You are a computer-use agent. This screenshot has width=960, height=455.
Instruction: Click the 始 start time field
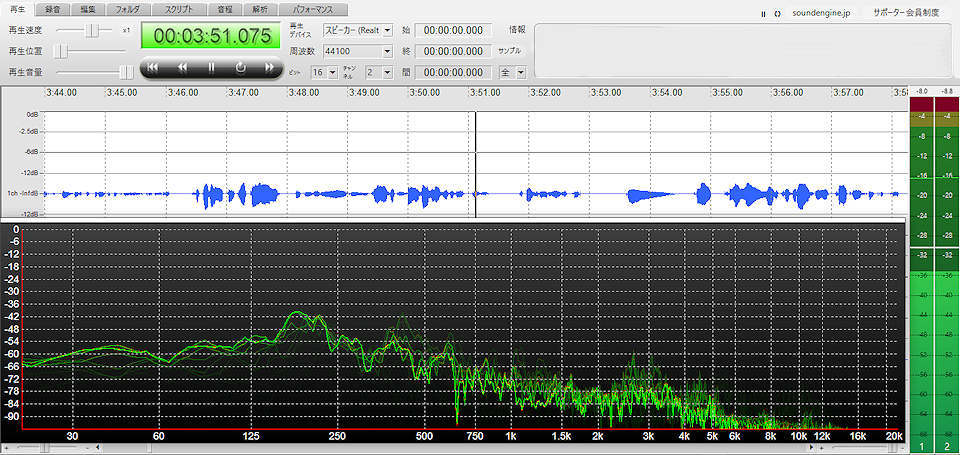pos(453,30)
